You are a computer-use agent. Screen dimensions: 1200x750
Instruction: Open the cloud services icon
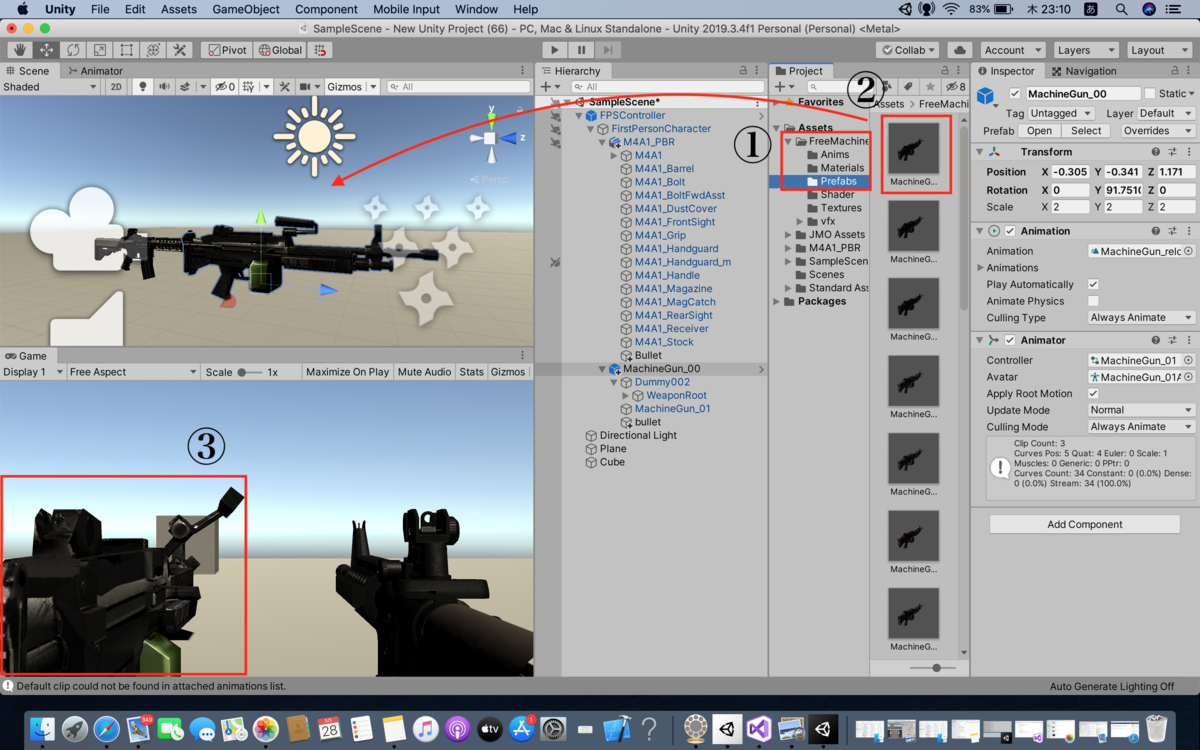coord(959,50)
